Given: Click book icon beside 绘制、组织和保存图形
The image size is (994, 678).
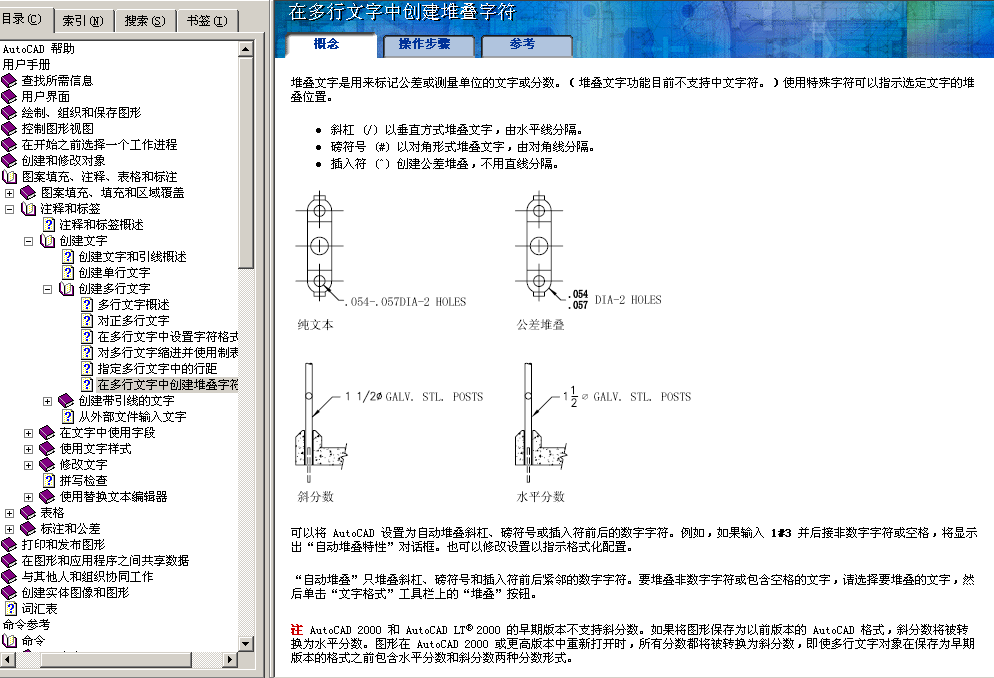Looking at the screenshot, I should [9, 113].
